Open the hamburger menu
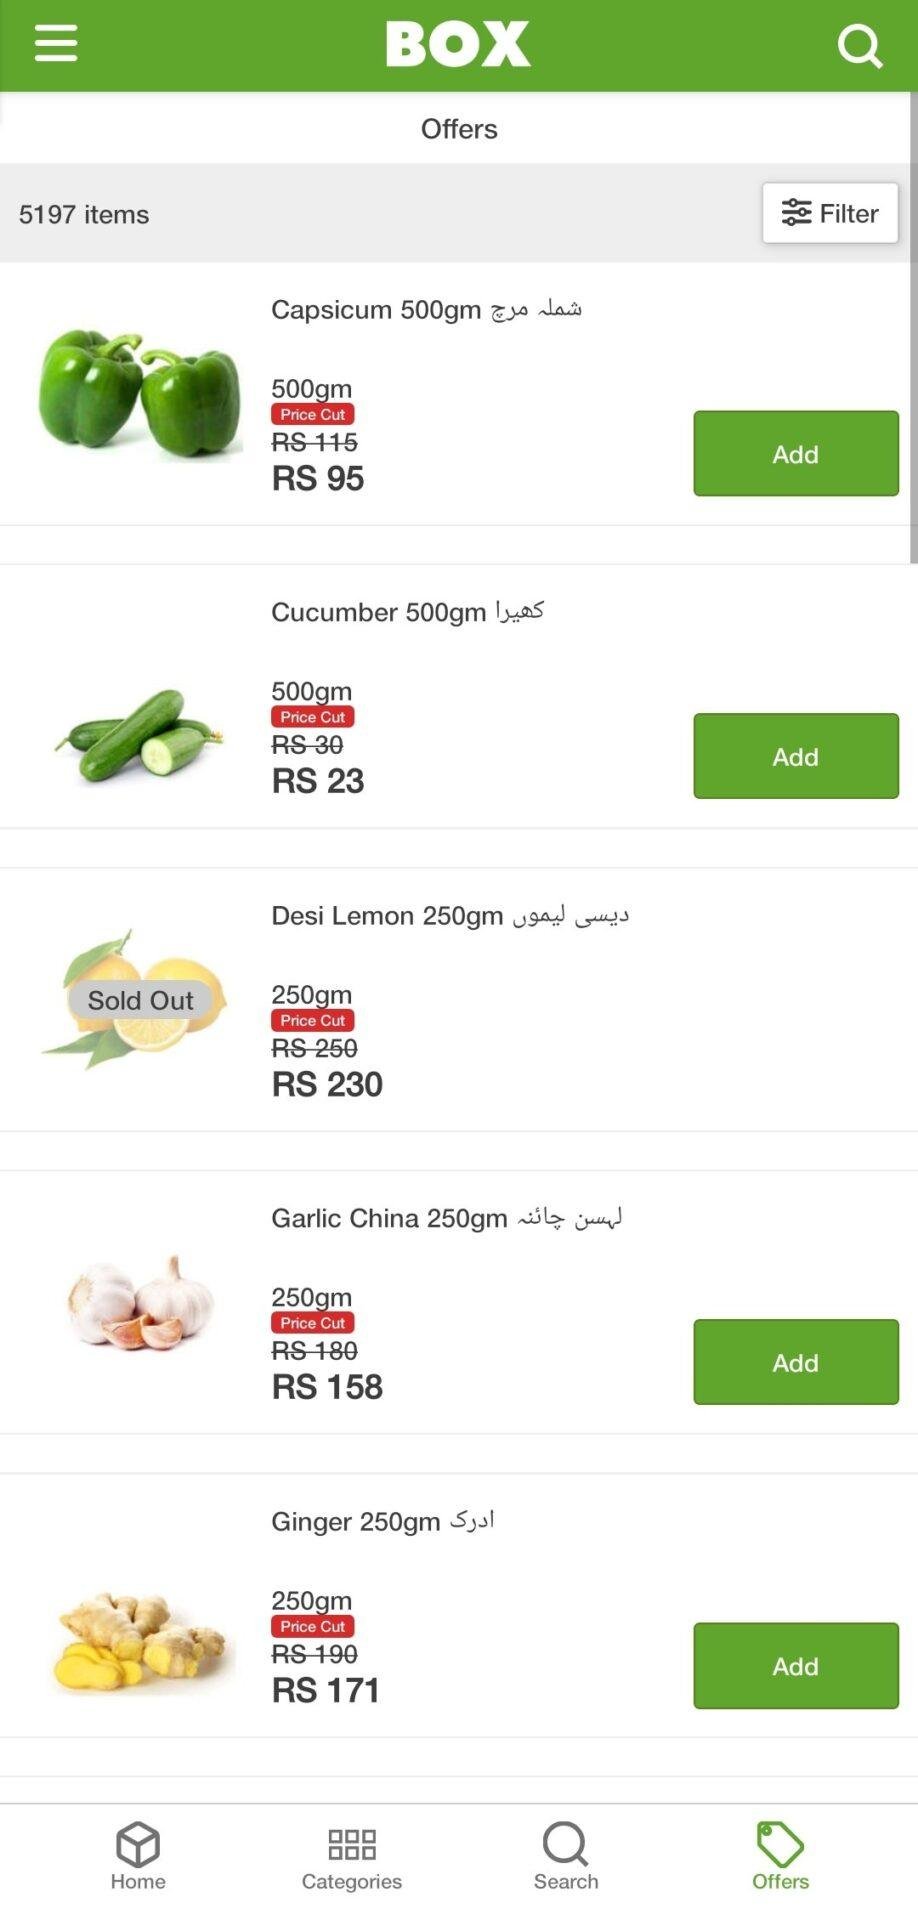The image size is (918, 1920). 56,43
